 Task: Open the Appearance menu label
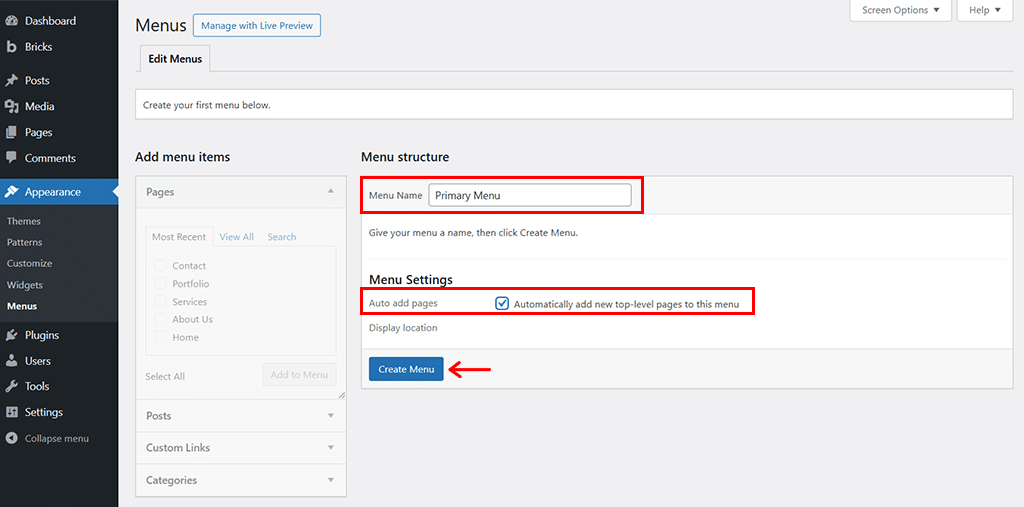click(53, 192)
